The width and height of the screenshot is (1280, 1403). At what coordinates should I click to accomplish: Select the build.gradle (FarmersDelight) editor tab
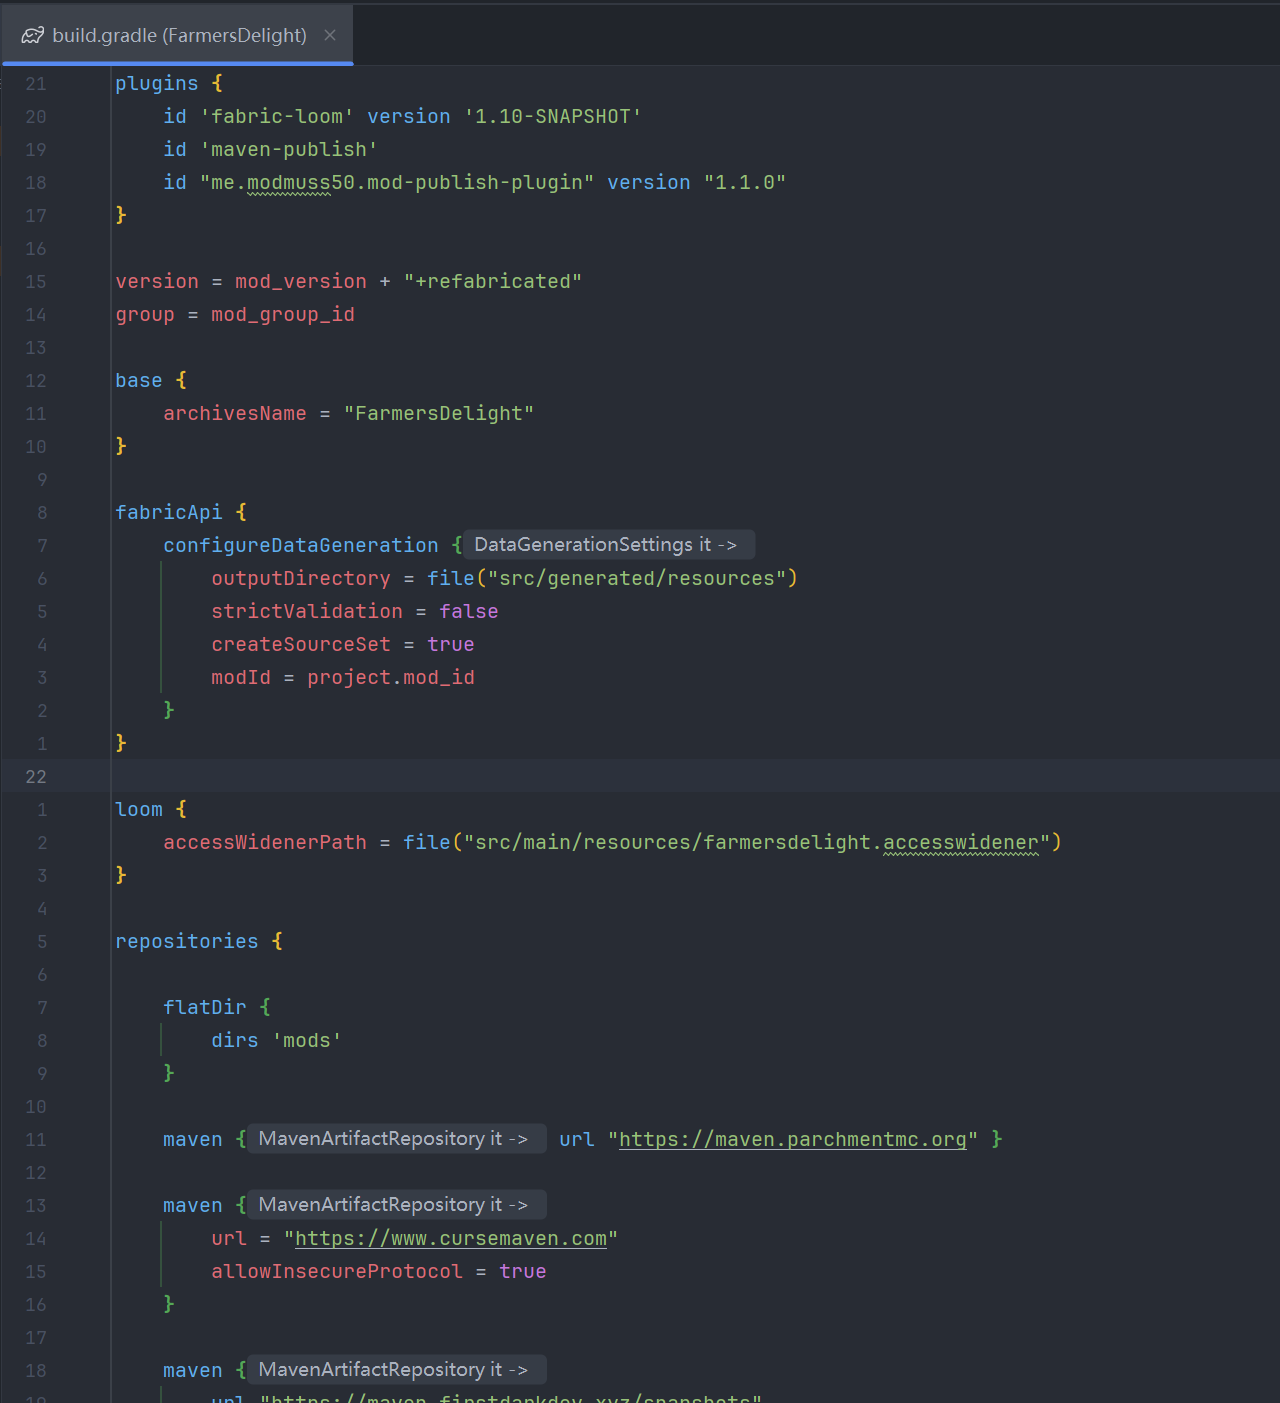(179, 35)
